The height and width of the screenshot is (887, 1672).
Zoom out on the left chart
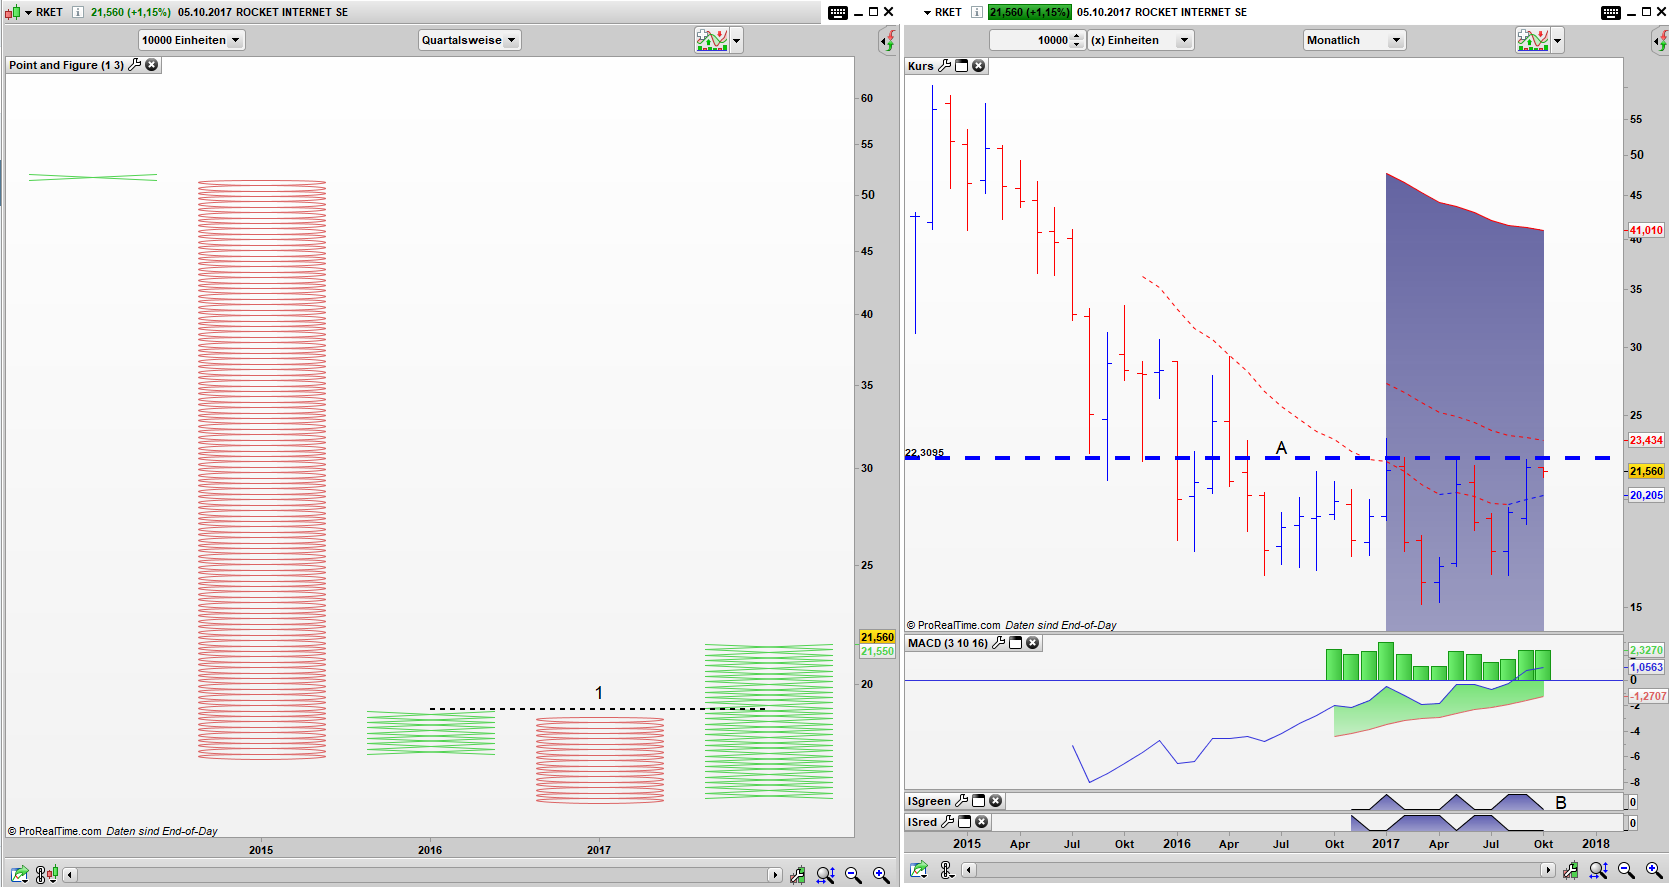tap(853, 875)
